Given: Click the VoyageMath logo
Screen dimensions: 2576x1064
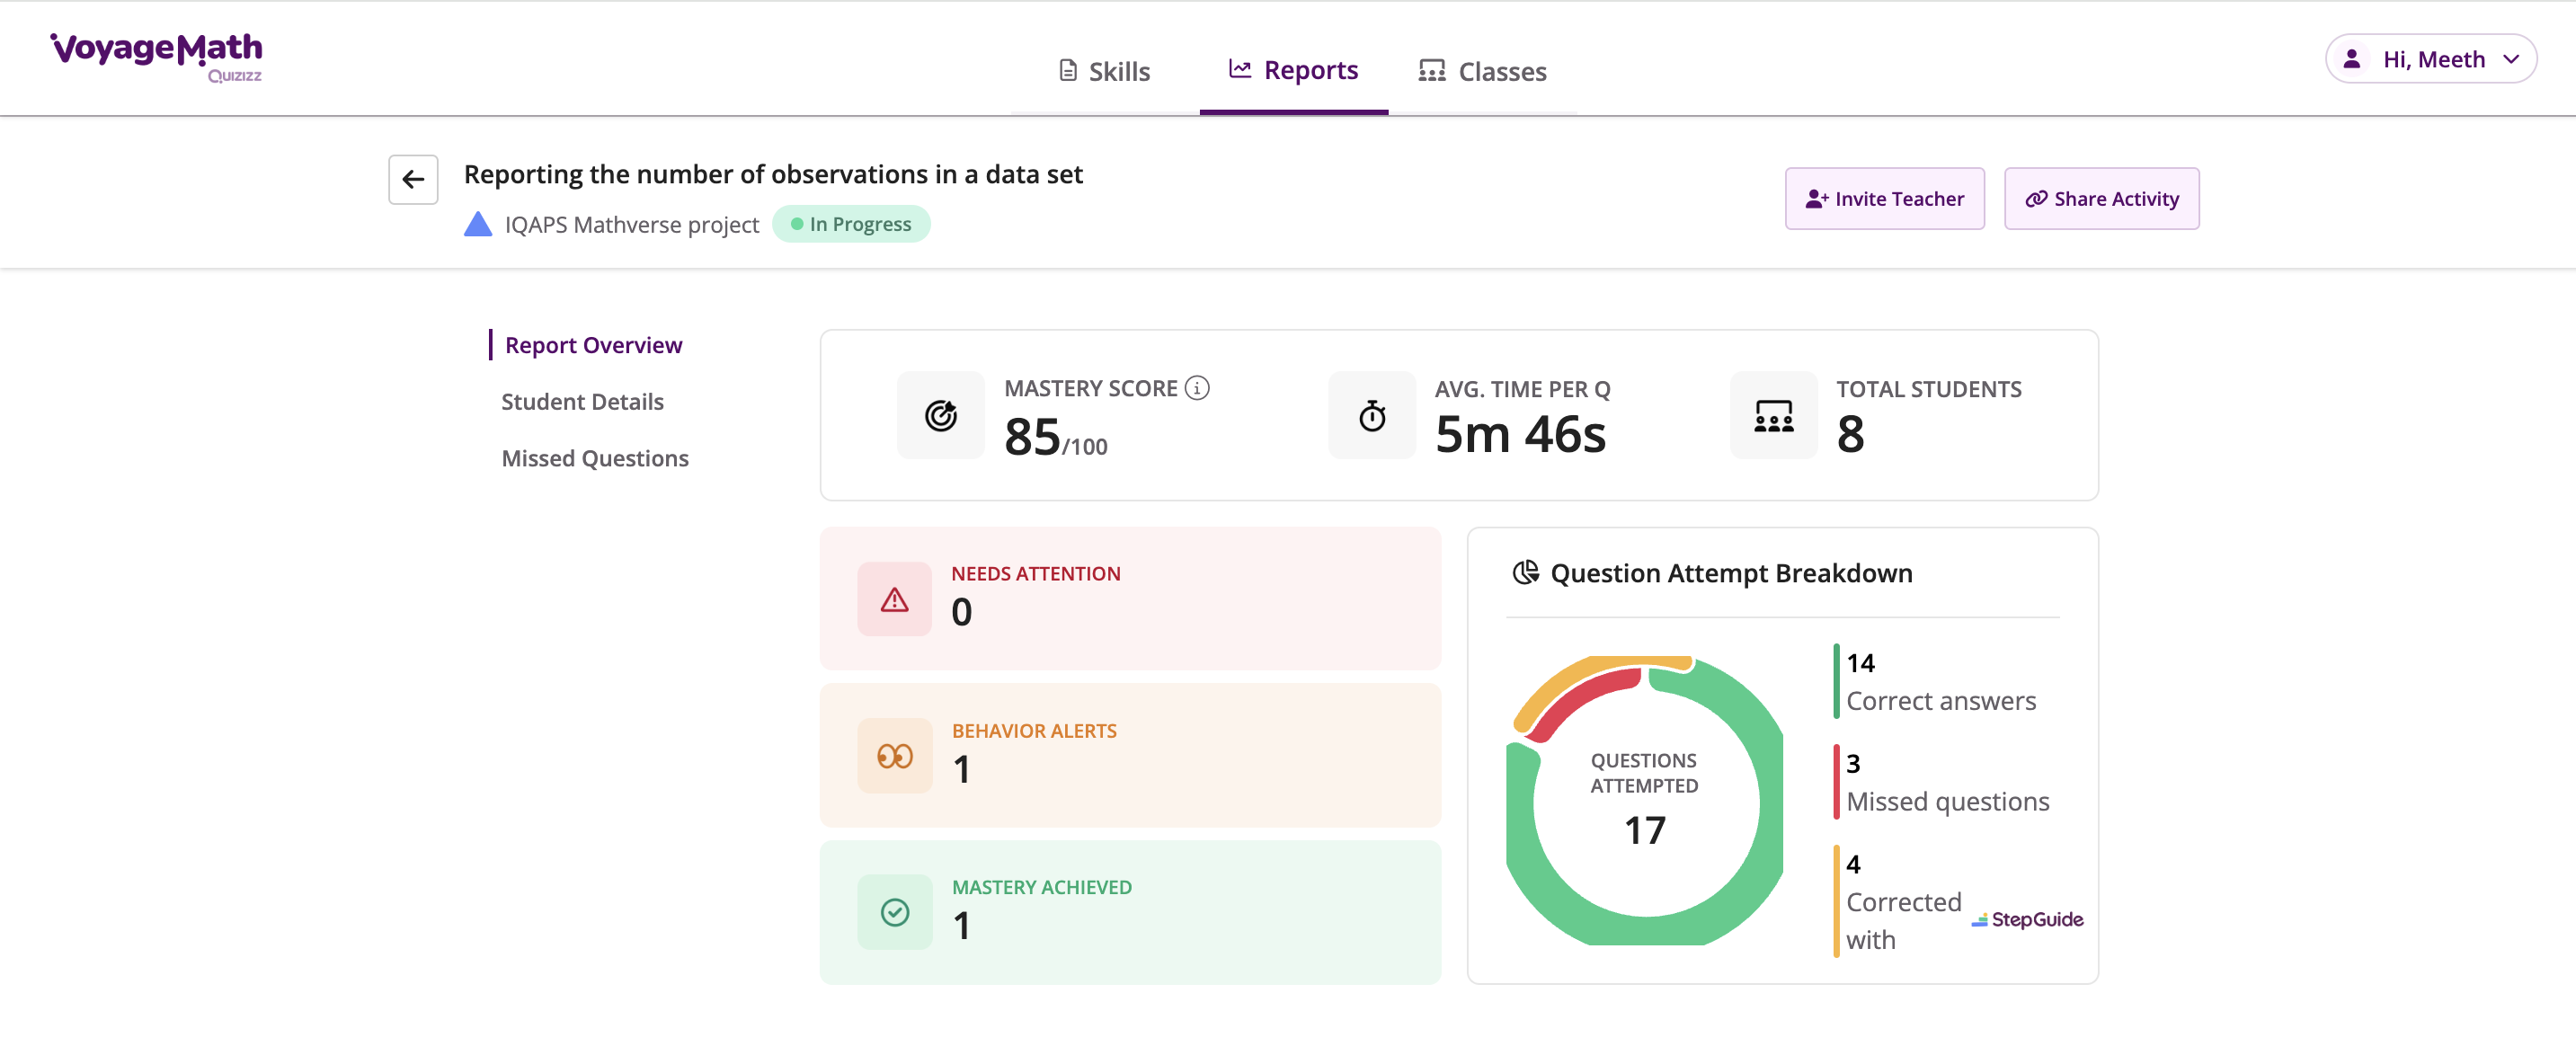Looking at the screenshot, I should click(x=157, y=56).
